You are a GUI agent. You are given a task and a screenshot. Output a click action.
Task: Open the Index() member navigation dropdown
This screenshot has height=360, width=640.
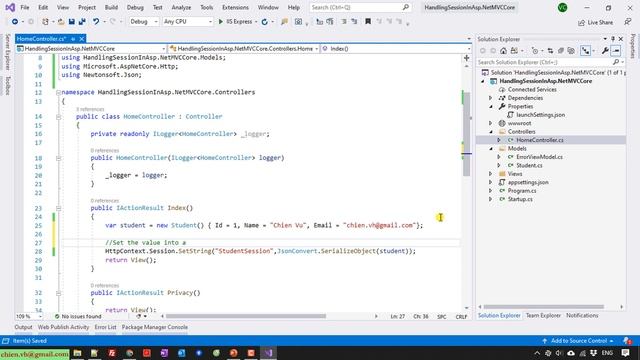click(396, 49)
